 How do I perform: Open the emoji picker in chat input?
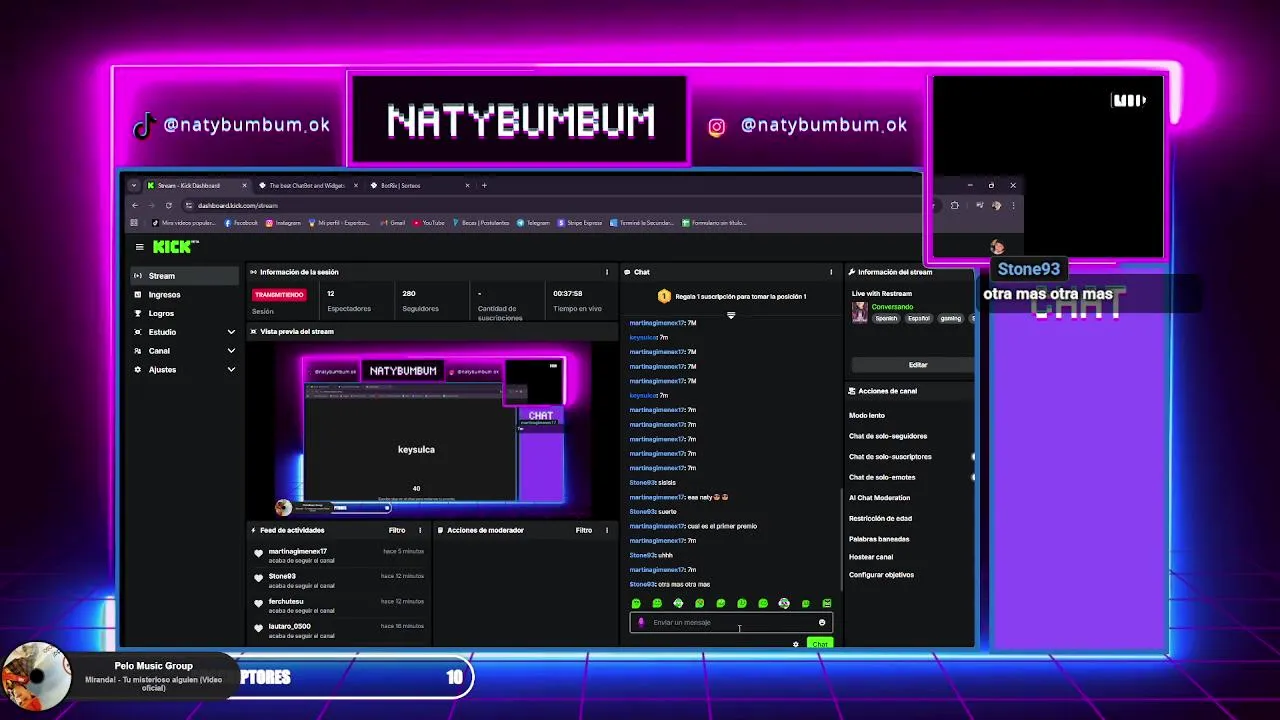(822, 622)
